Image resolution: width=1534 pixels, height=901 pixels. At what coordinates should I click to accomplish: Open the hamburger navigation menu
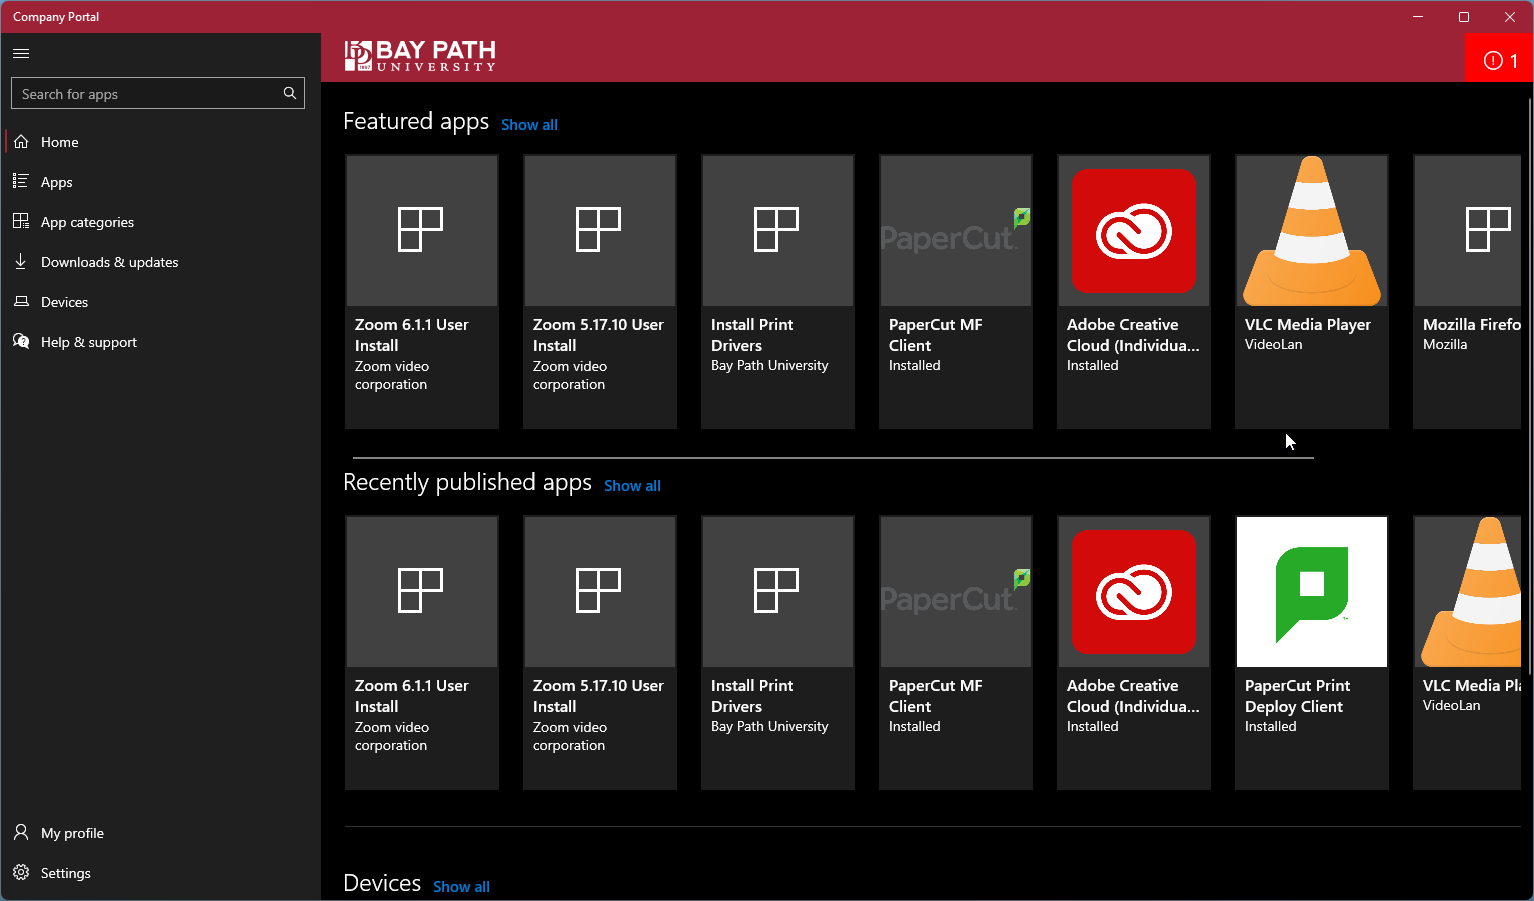click(20, 53)
